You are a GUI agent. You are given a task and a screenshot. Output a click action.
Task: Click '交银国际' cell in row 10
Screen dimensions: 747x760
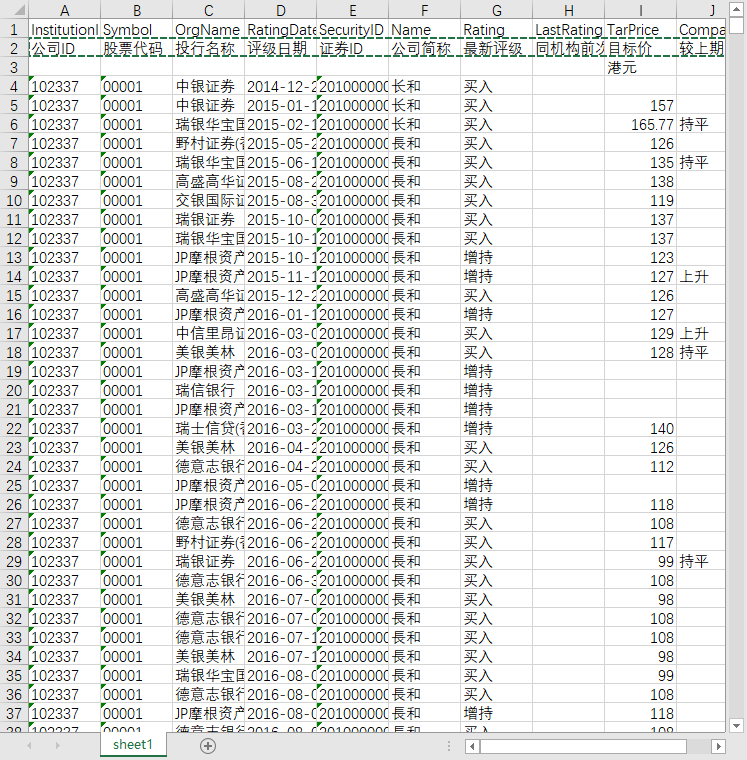coord(208,200)
